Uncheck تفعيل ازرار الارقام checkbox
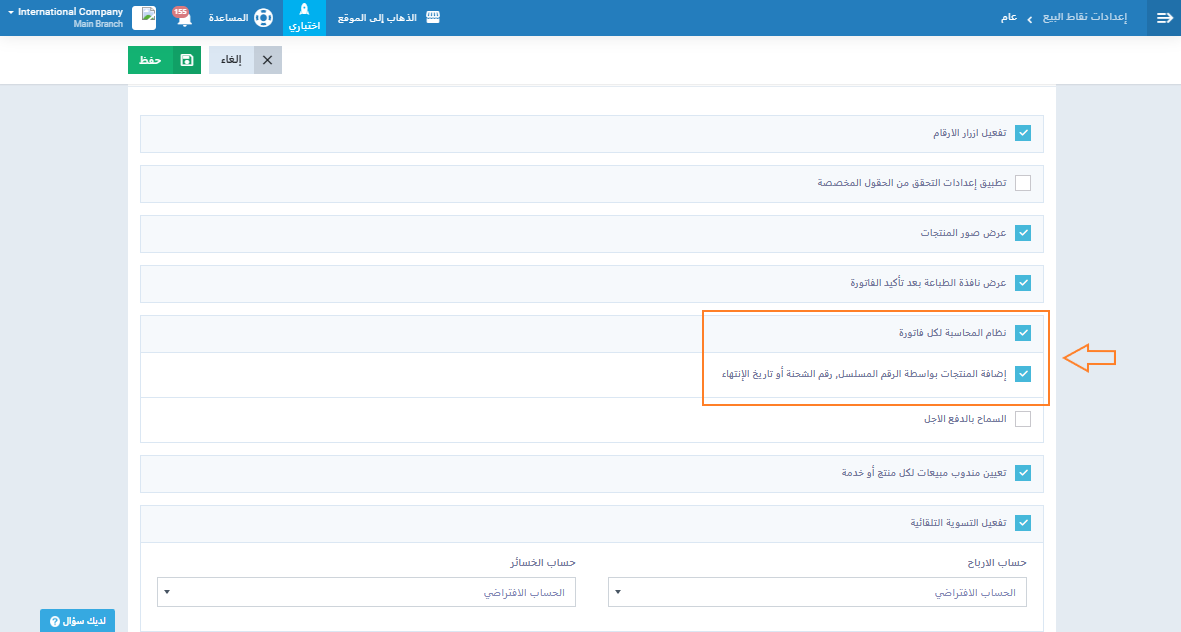Image resolution: width=1181 pixels, height=632 pixels. click(1023, 133)
